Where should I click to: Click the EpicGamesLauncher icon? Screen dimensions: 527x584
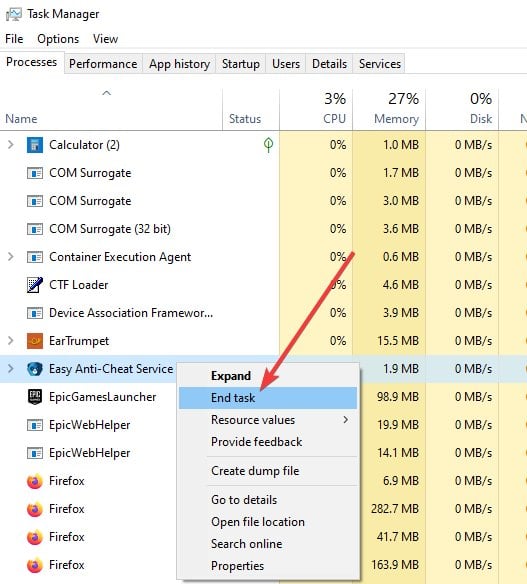(x=35, y=397)
